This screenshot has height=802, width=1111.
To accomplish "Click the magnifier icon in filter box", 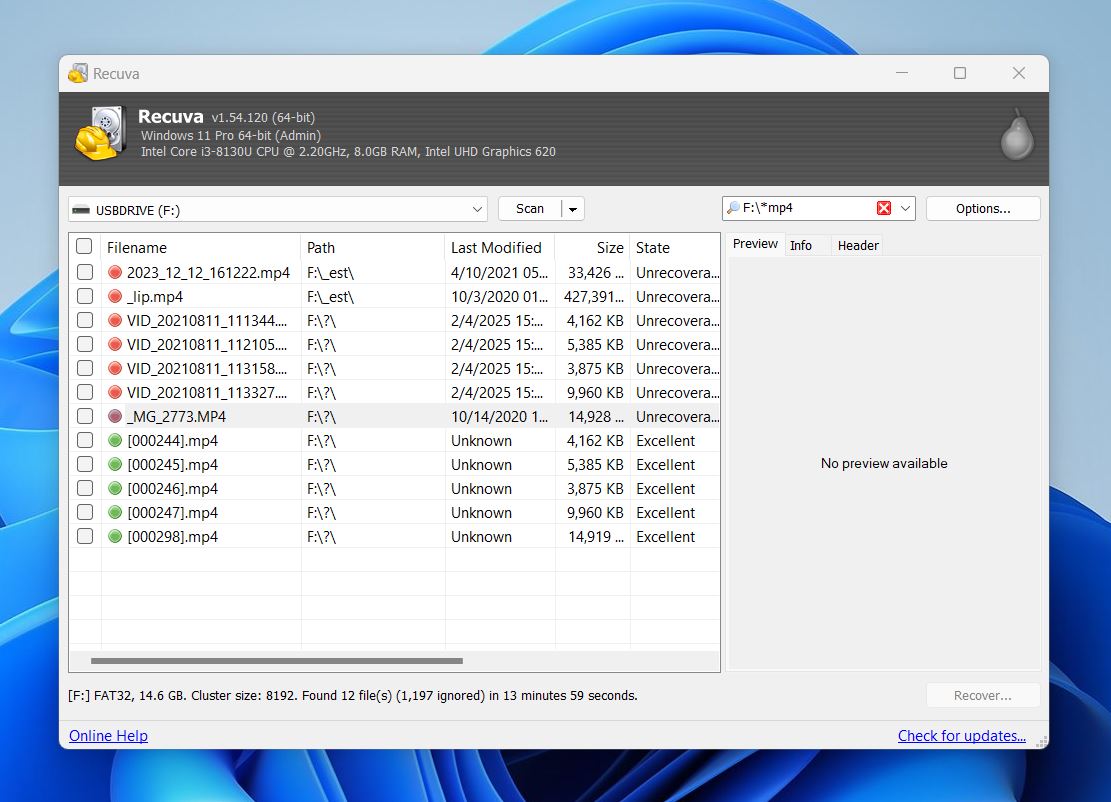I will point(733,208).
